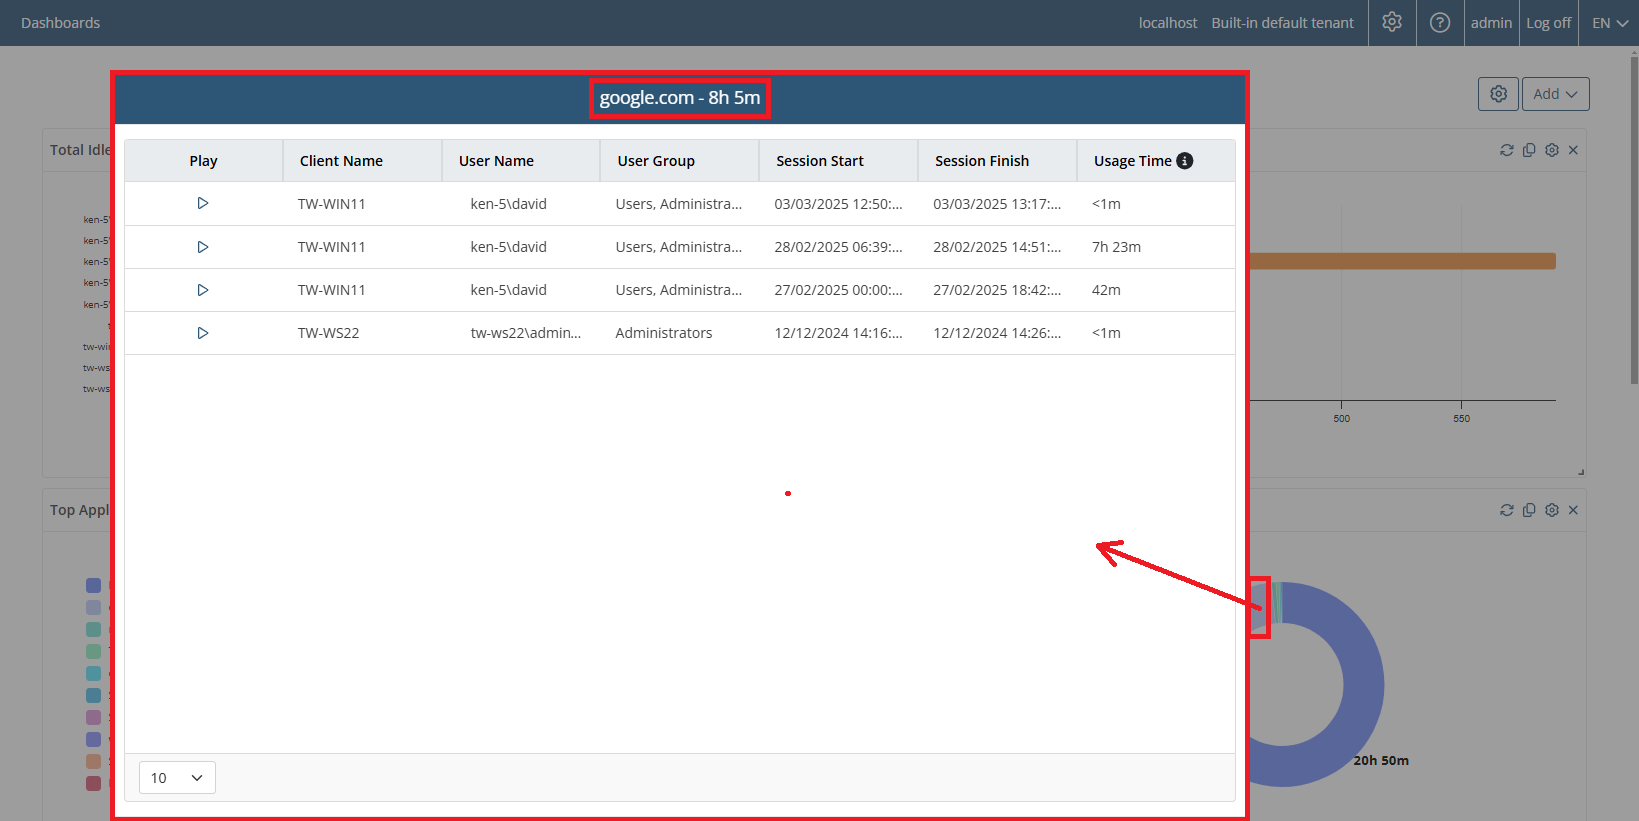Open the rows-per-page dropdown showing 10
This screenshot has height=821, width=1639.
pos(177,778)
